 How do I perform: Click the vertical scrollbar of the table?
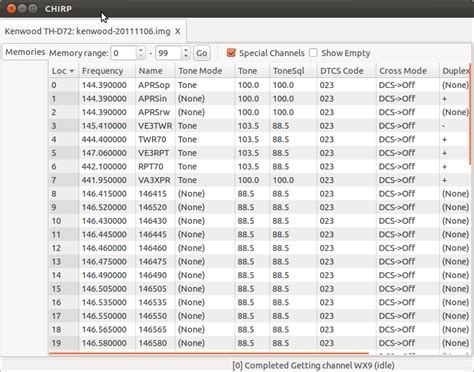click(x=470, y=113)
